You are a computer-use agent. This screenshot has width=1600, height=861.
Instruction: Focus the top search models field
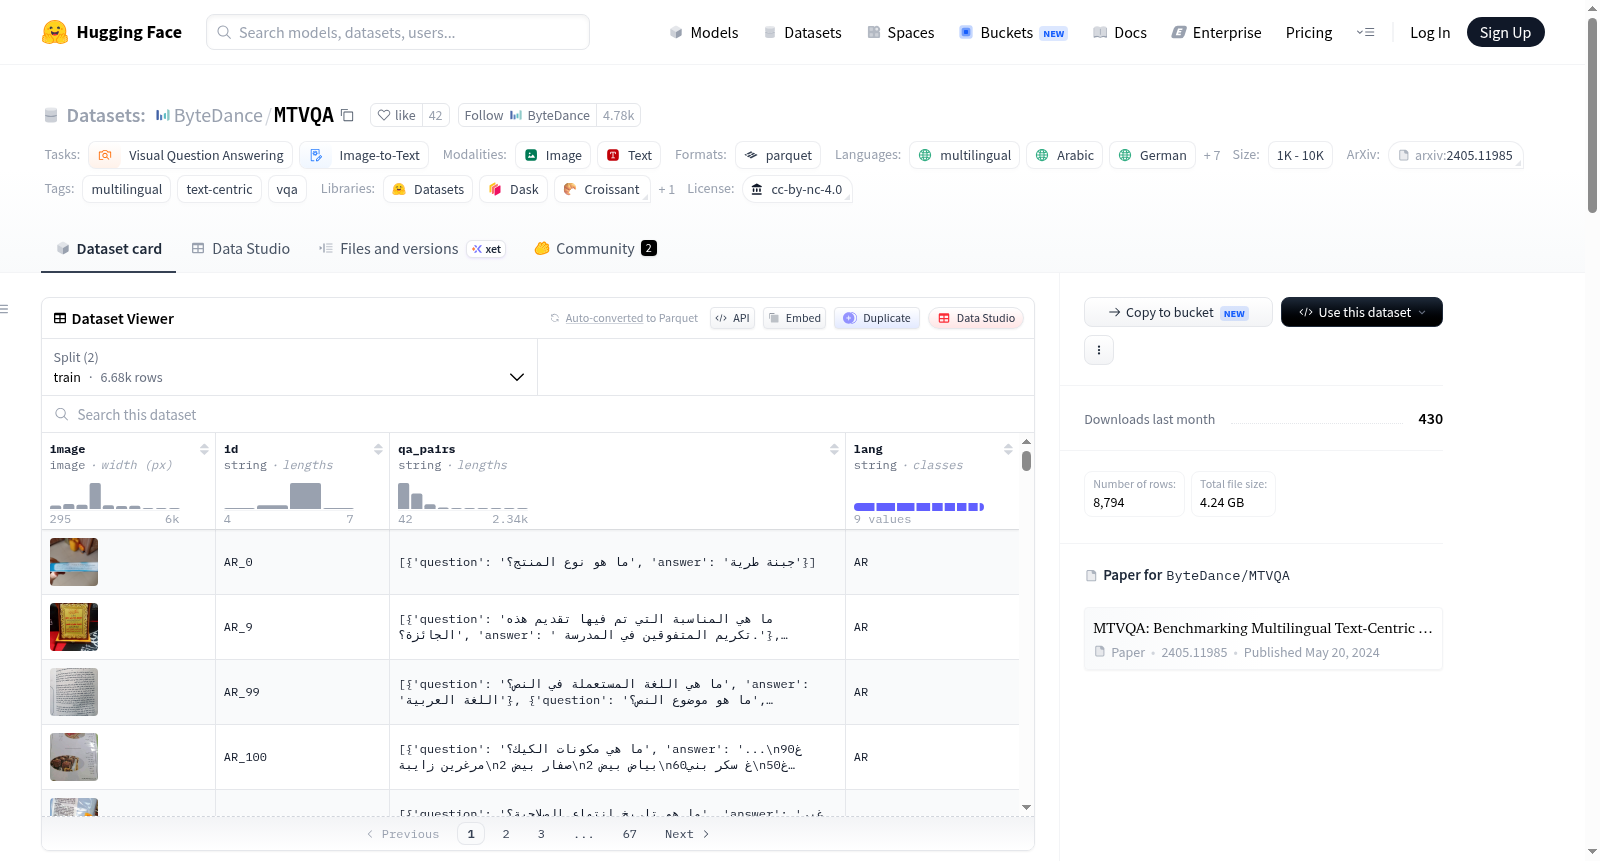tap(398, 32)
